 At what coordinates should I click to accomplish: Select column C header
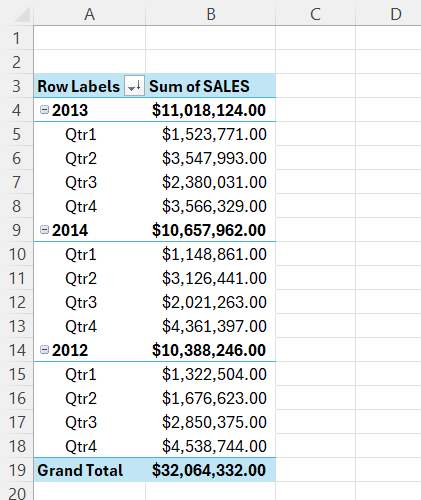click(315, 14)
